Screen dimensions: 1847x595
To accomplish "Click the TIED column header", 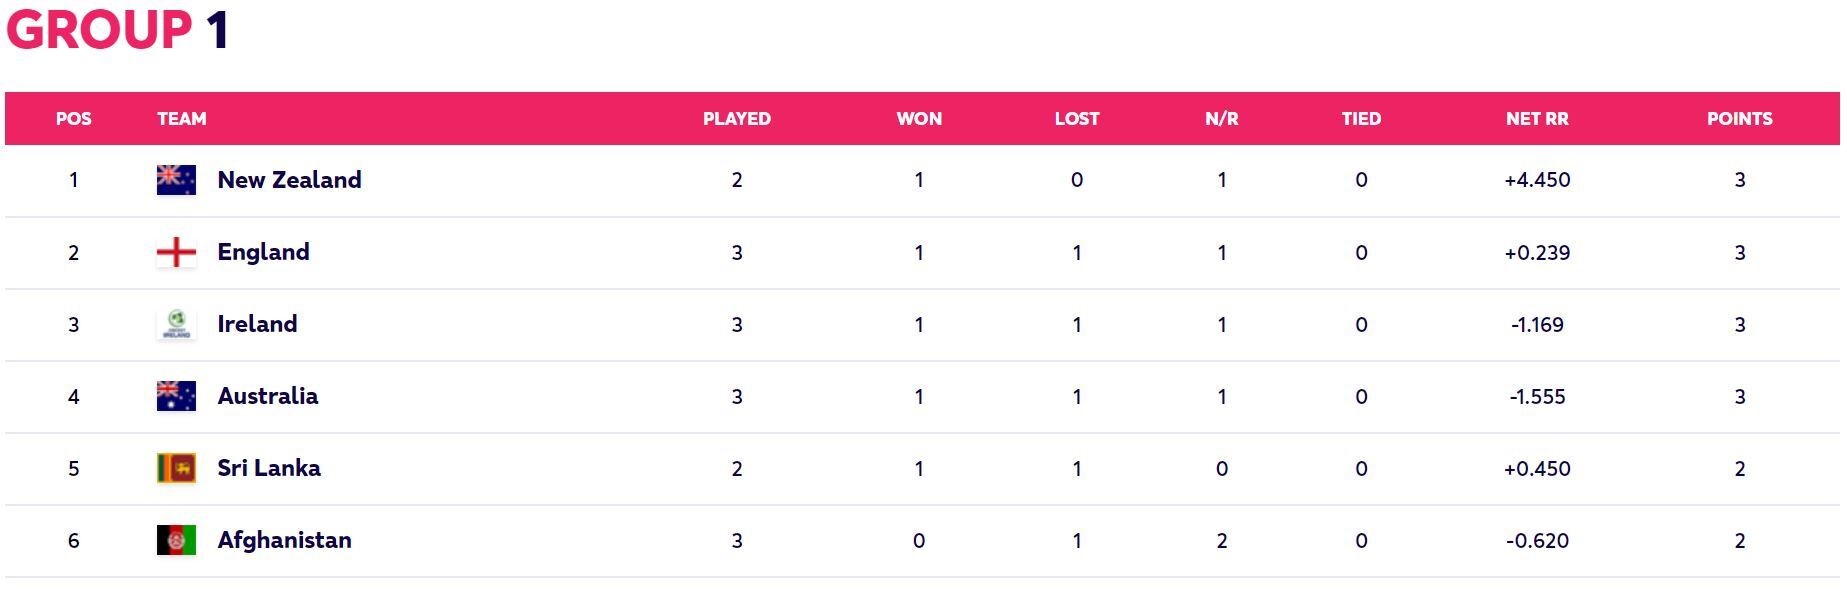I will 1361,118.
